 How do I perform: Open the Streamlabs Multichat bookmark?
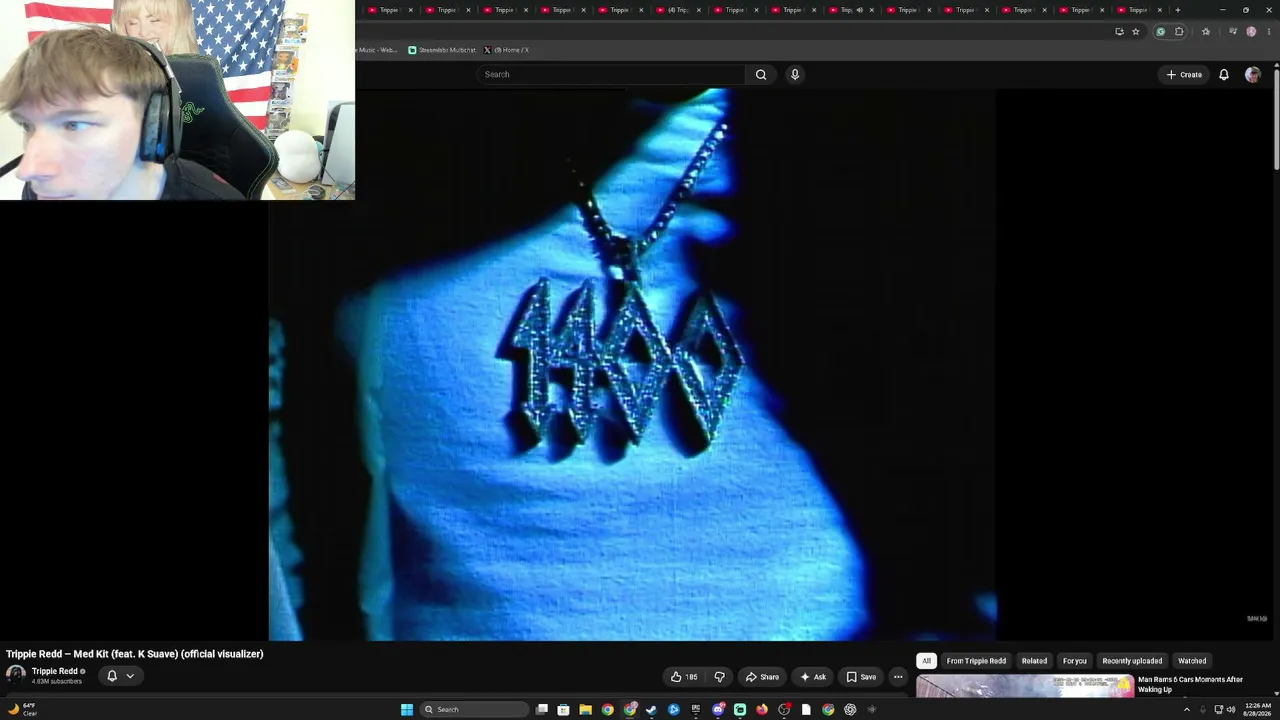pyautogui.click(x=442, y=50)
